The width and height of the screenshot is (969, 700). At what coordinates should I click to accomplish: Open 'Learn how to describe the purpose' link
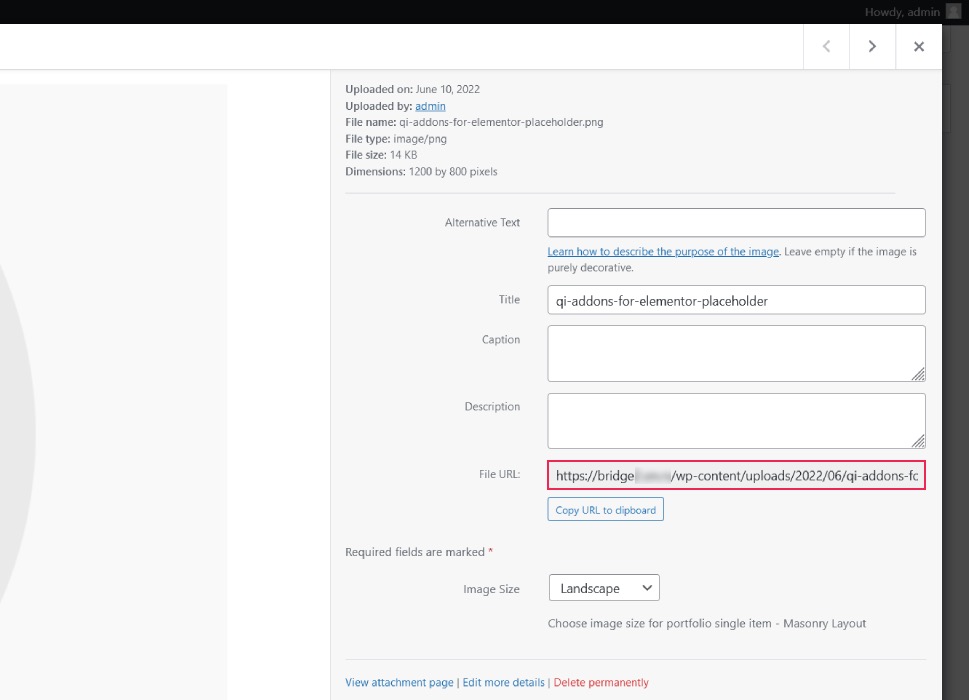click(663, 251)
